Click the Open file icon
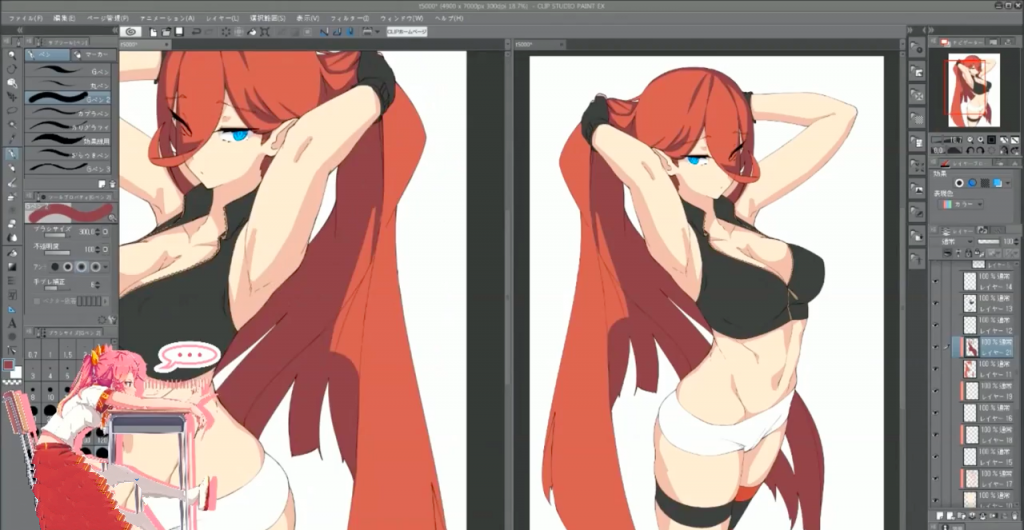Viewport: 1024px width, 530px height. 166,31
